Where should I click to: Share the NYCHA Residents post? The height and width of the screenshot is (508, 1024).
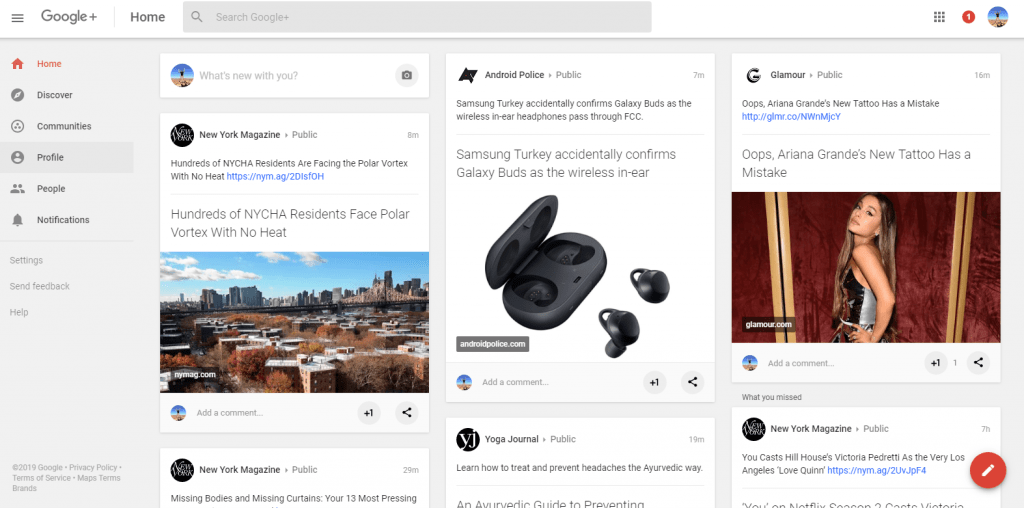click(x=407, y=413)
